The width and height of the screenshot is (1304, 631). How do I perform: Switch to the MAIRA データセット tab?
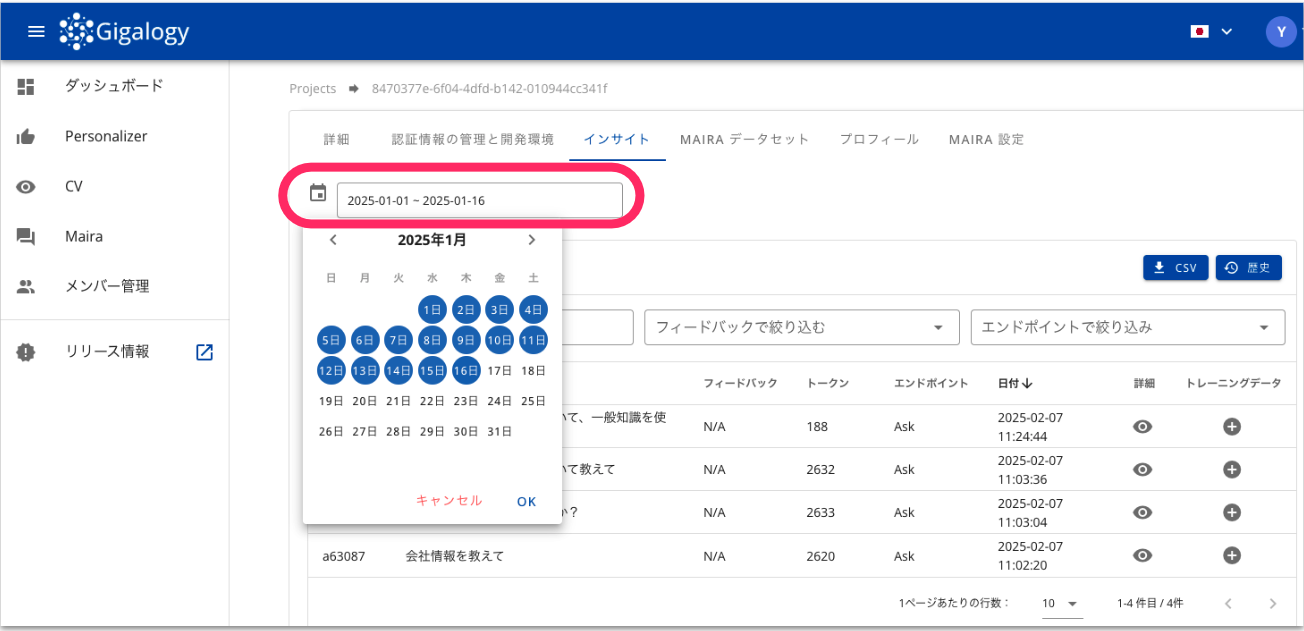744,139
